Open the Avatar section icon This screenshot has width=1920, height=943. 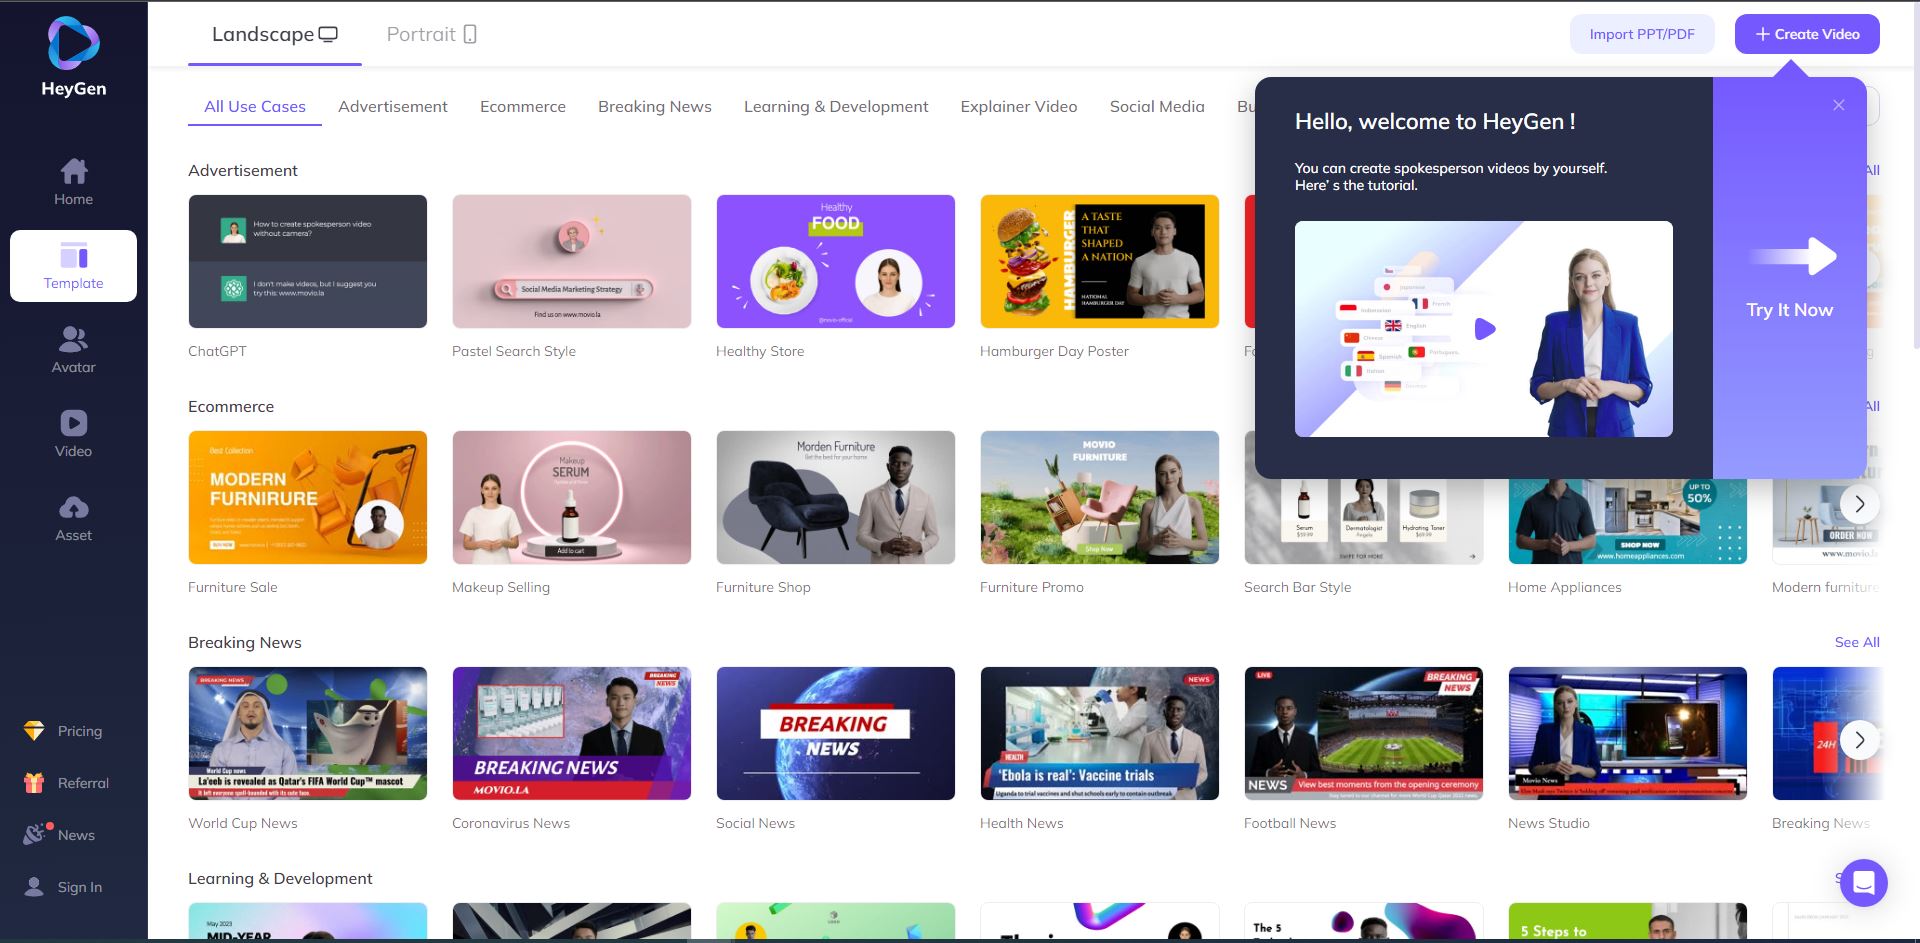(x=74, y=339)
